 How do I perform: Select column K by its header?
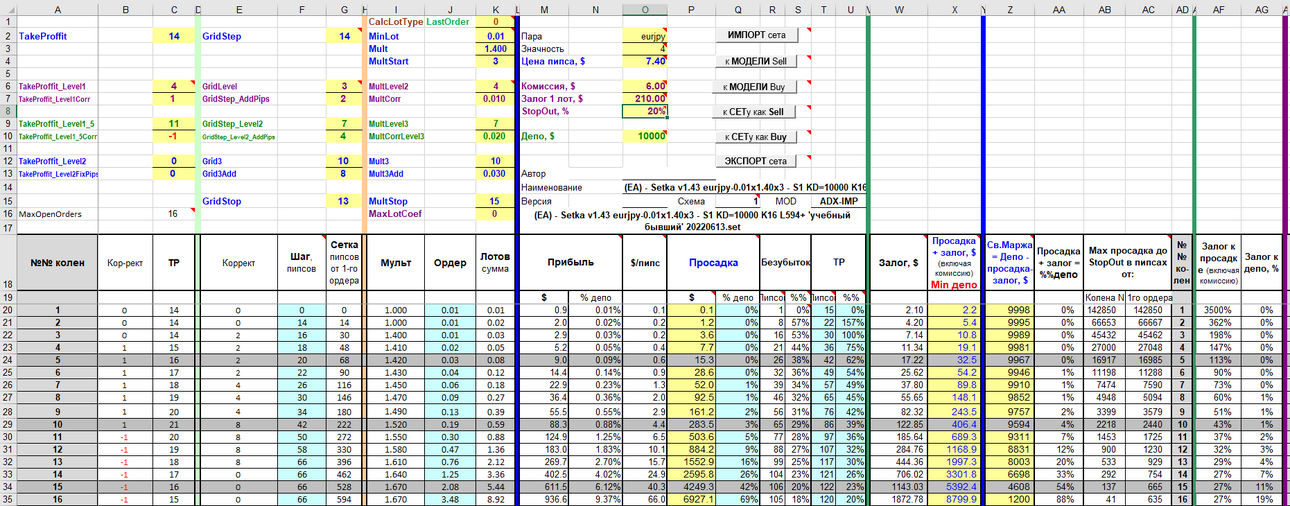[x=496, y=9]
